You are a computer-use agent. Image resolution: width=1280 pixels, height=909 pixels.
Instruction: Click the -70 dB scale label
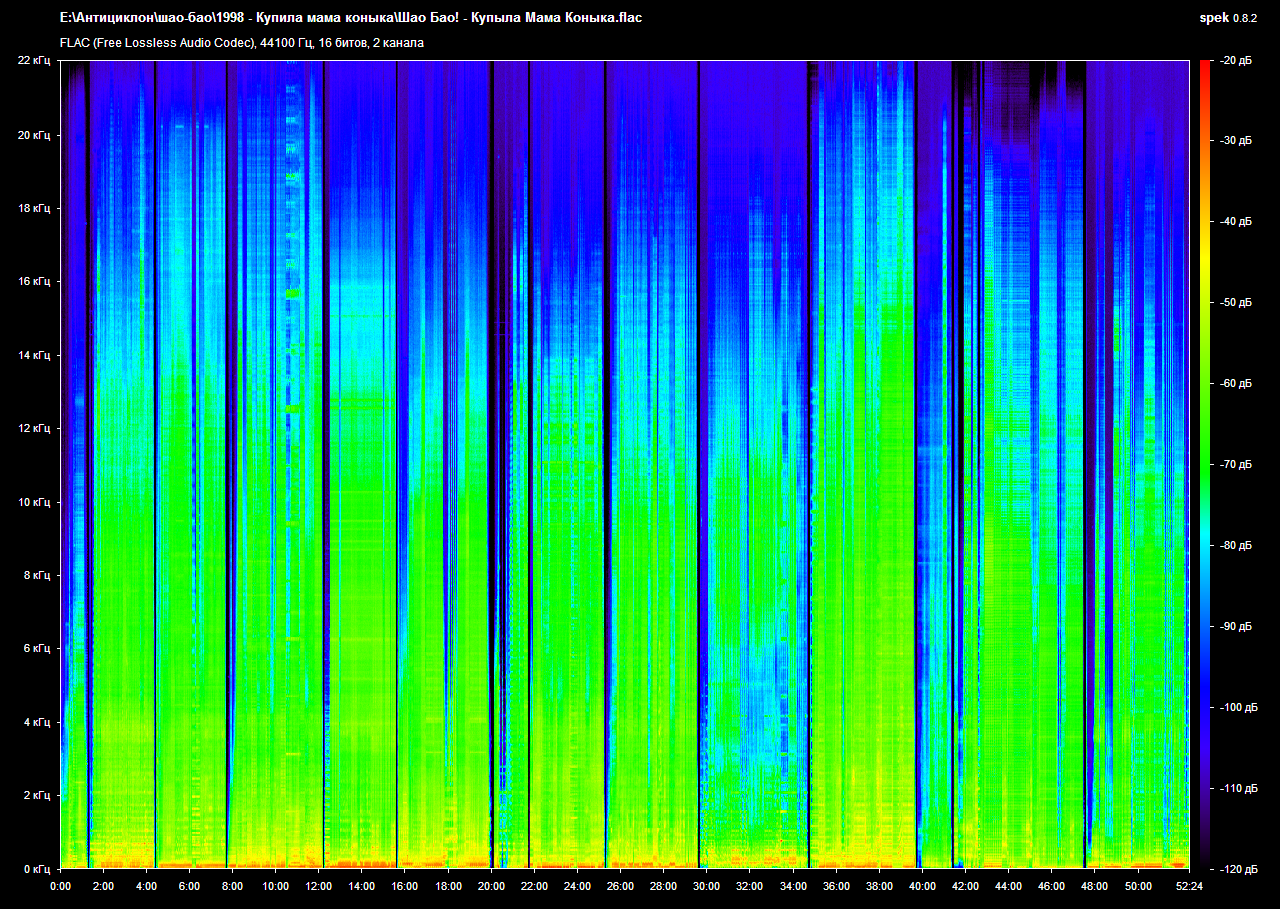coord(1235,465)
